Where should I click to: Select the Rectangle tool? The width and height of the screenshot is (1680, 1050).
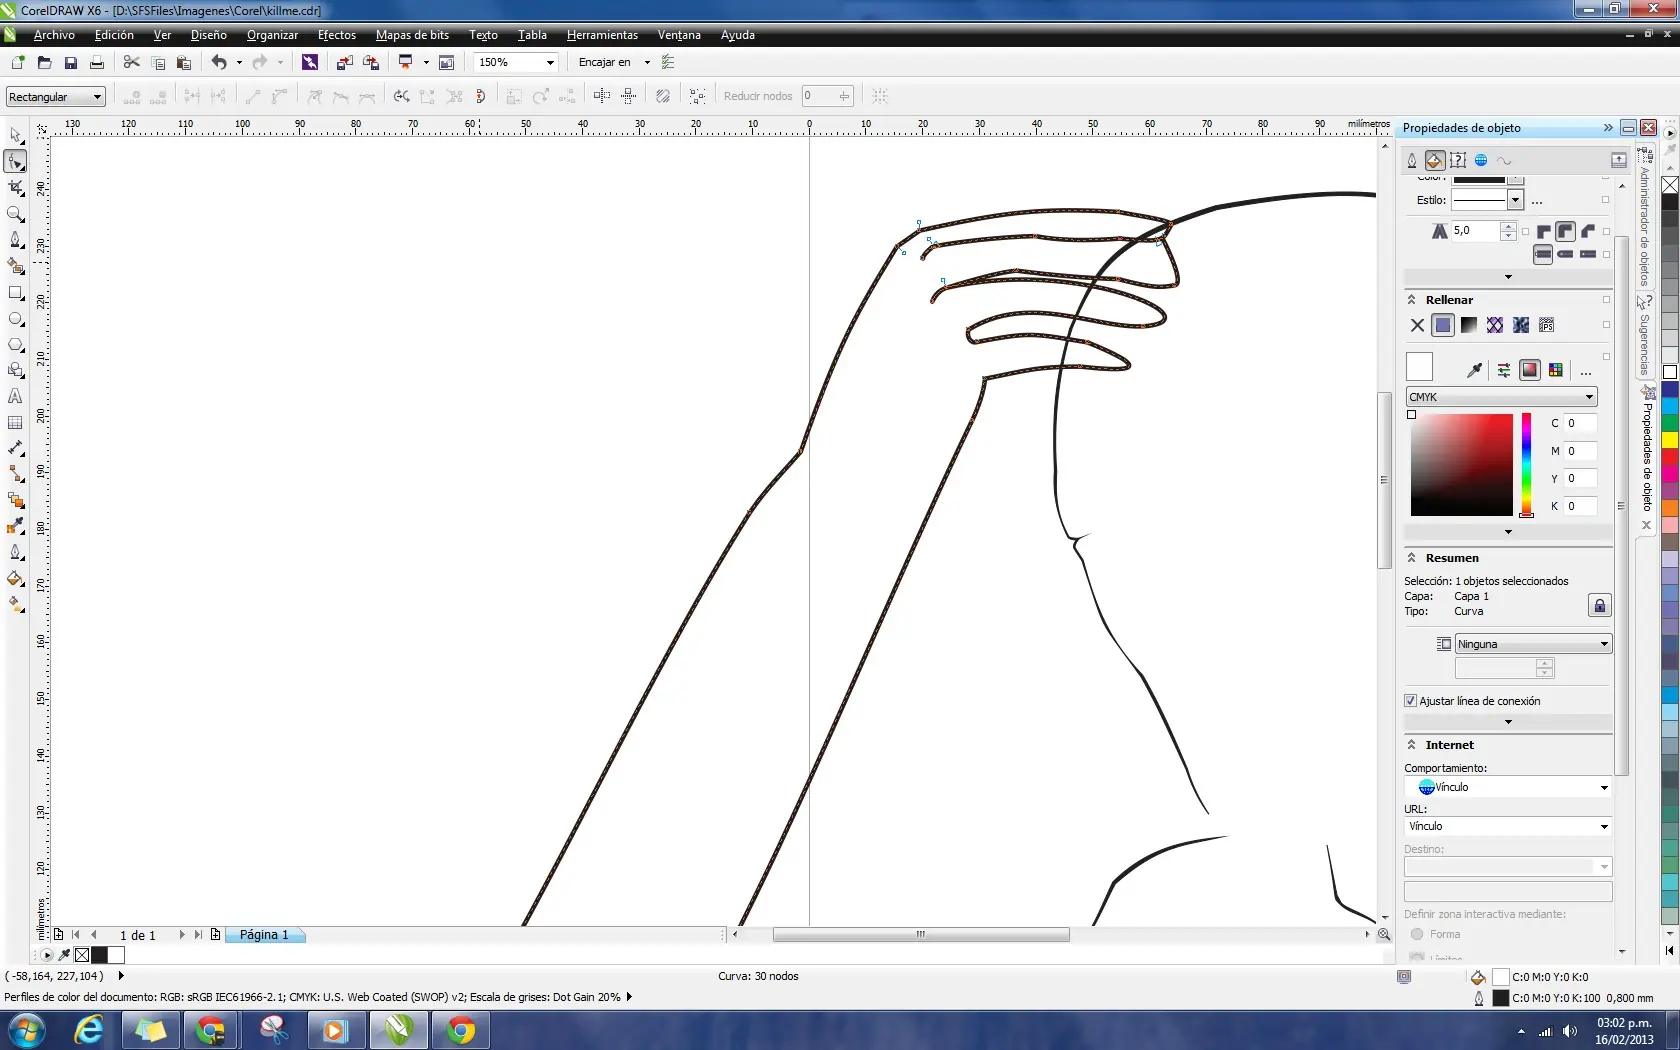[x=15, y=293]
